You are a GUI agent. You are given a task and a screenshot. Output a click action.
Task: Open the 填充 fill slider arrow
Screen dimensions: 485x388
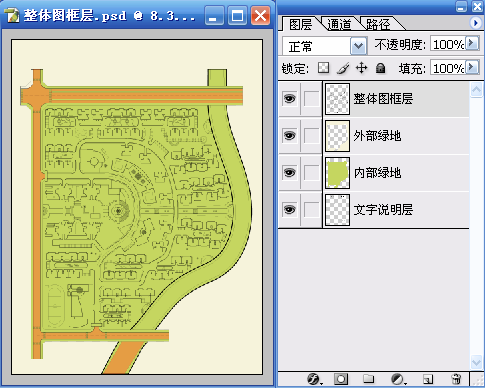[x=472, y=68]
